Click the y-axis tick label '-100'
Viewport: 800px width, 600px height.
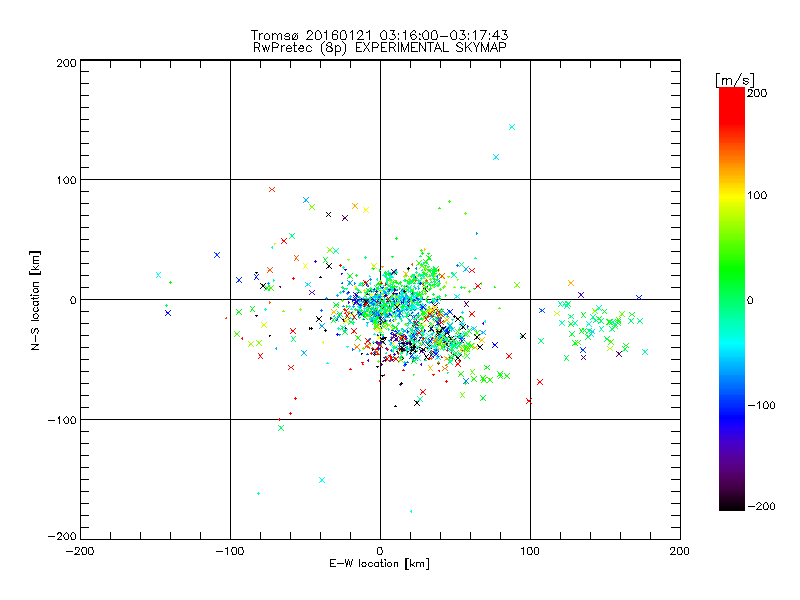[62, 420]
